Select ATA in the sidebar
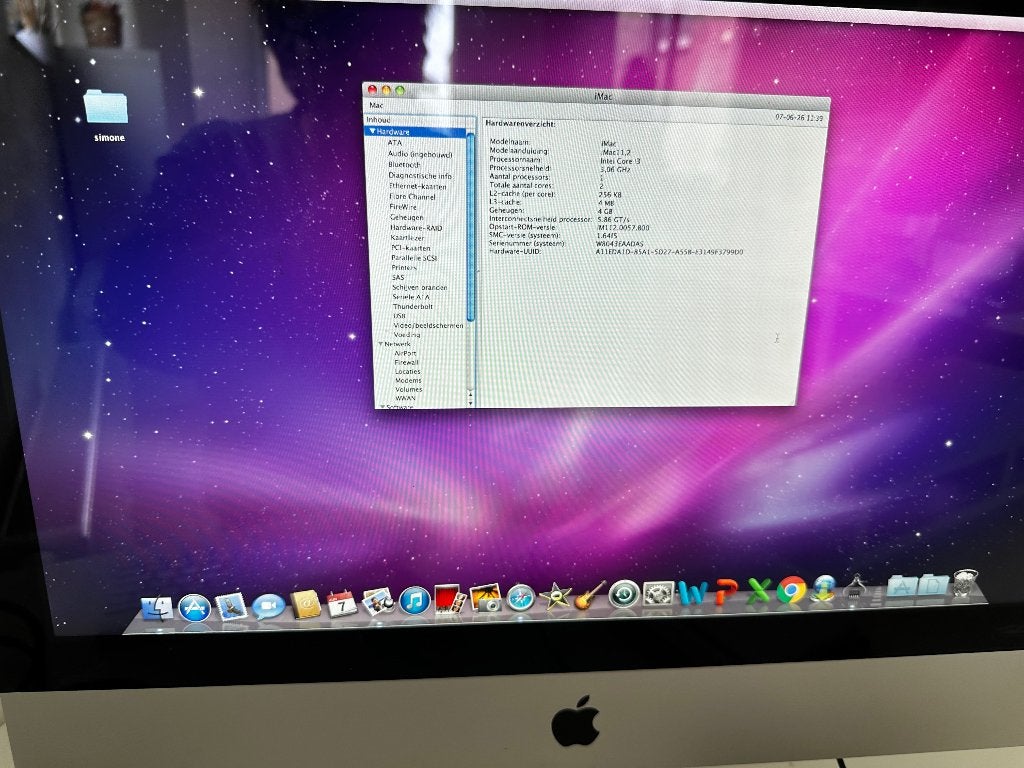This screenshot has width=1024, height=768. click(x=394, y=142)
